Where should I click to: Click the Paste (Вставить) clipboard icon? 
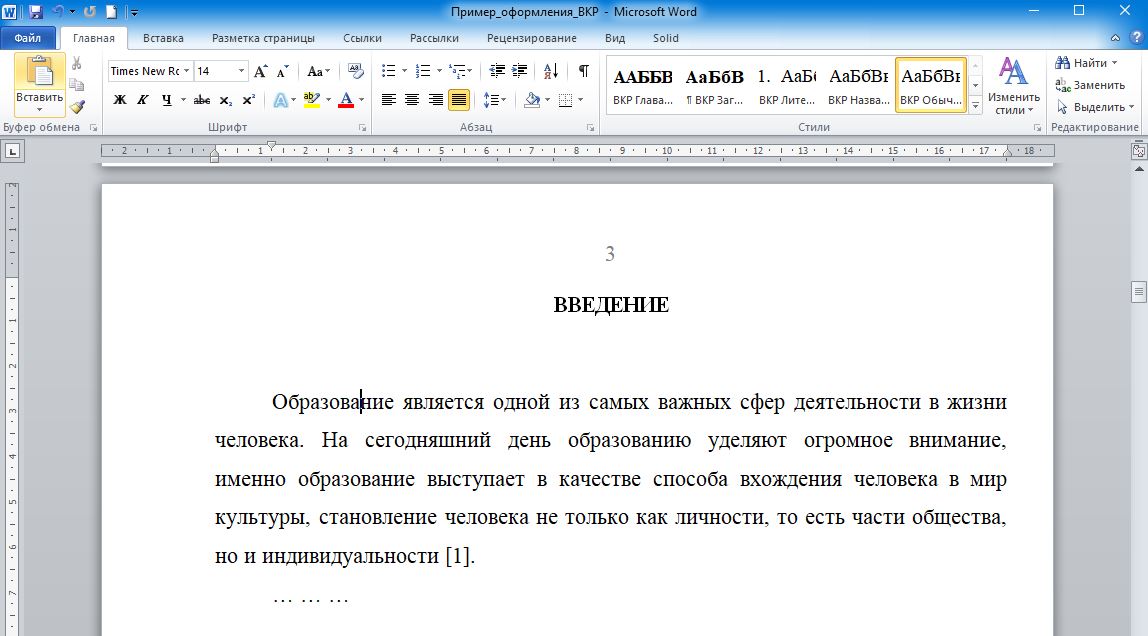(x=40, y=72)
